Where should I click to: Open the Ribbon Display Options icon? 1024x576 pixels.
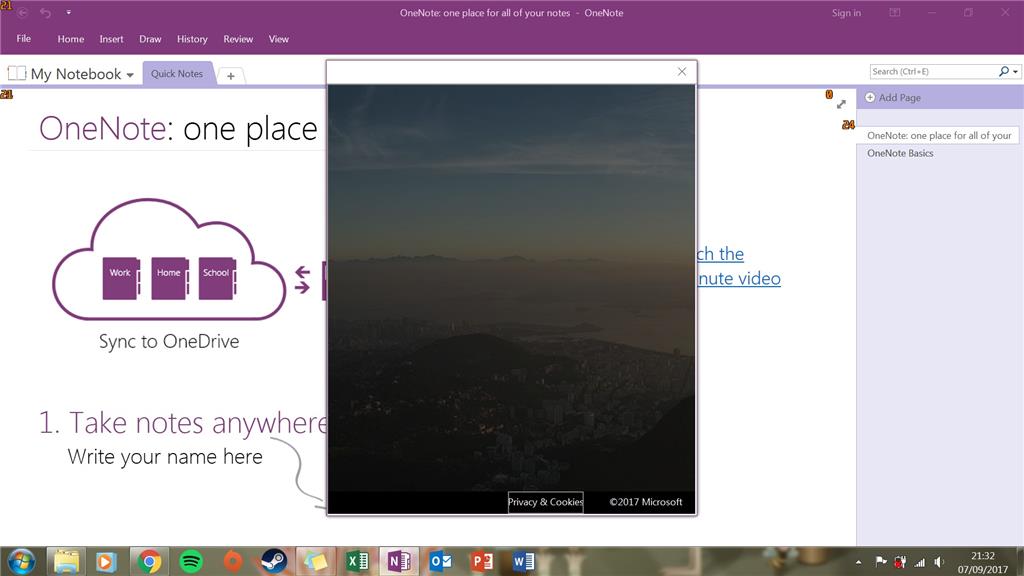(895, 12)
